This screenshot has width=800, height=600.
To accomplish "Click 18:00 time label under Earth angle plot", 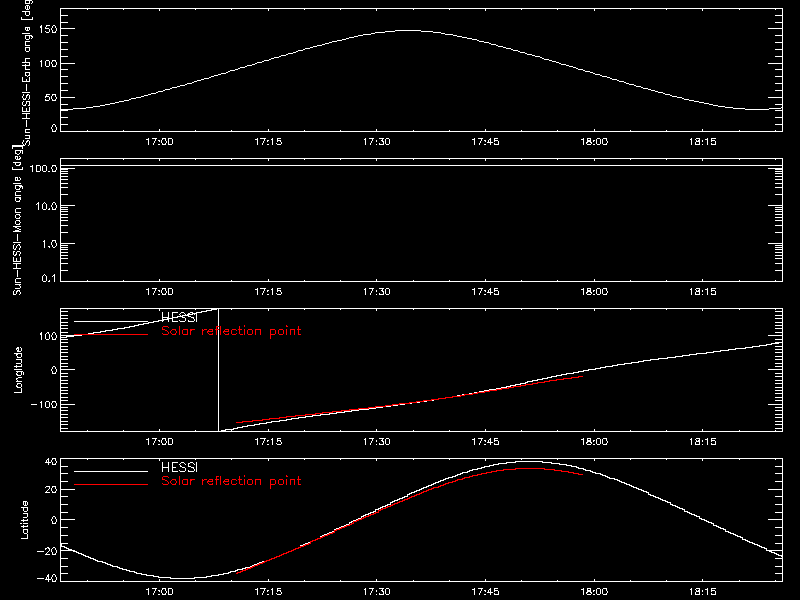I will click(x=594, y=142).
